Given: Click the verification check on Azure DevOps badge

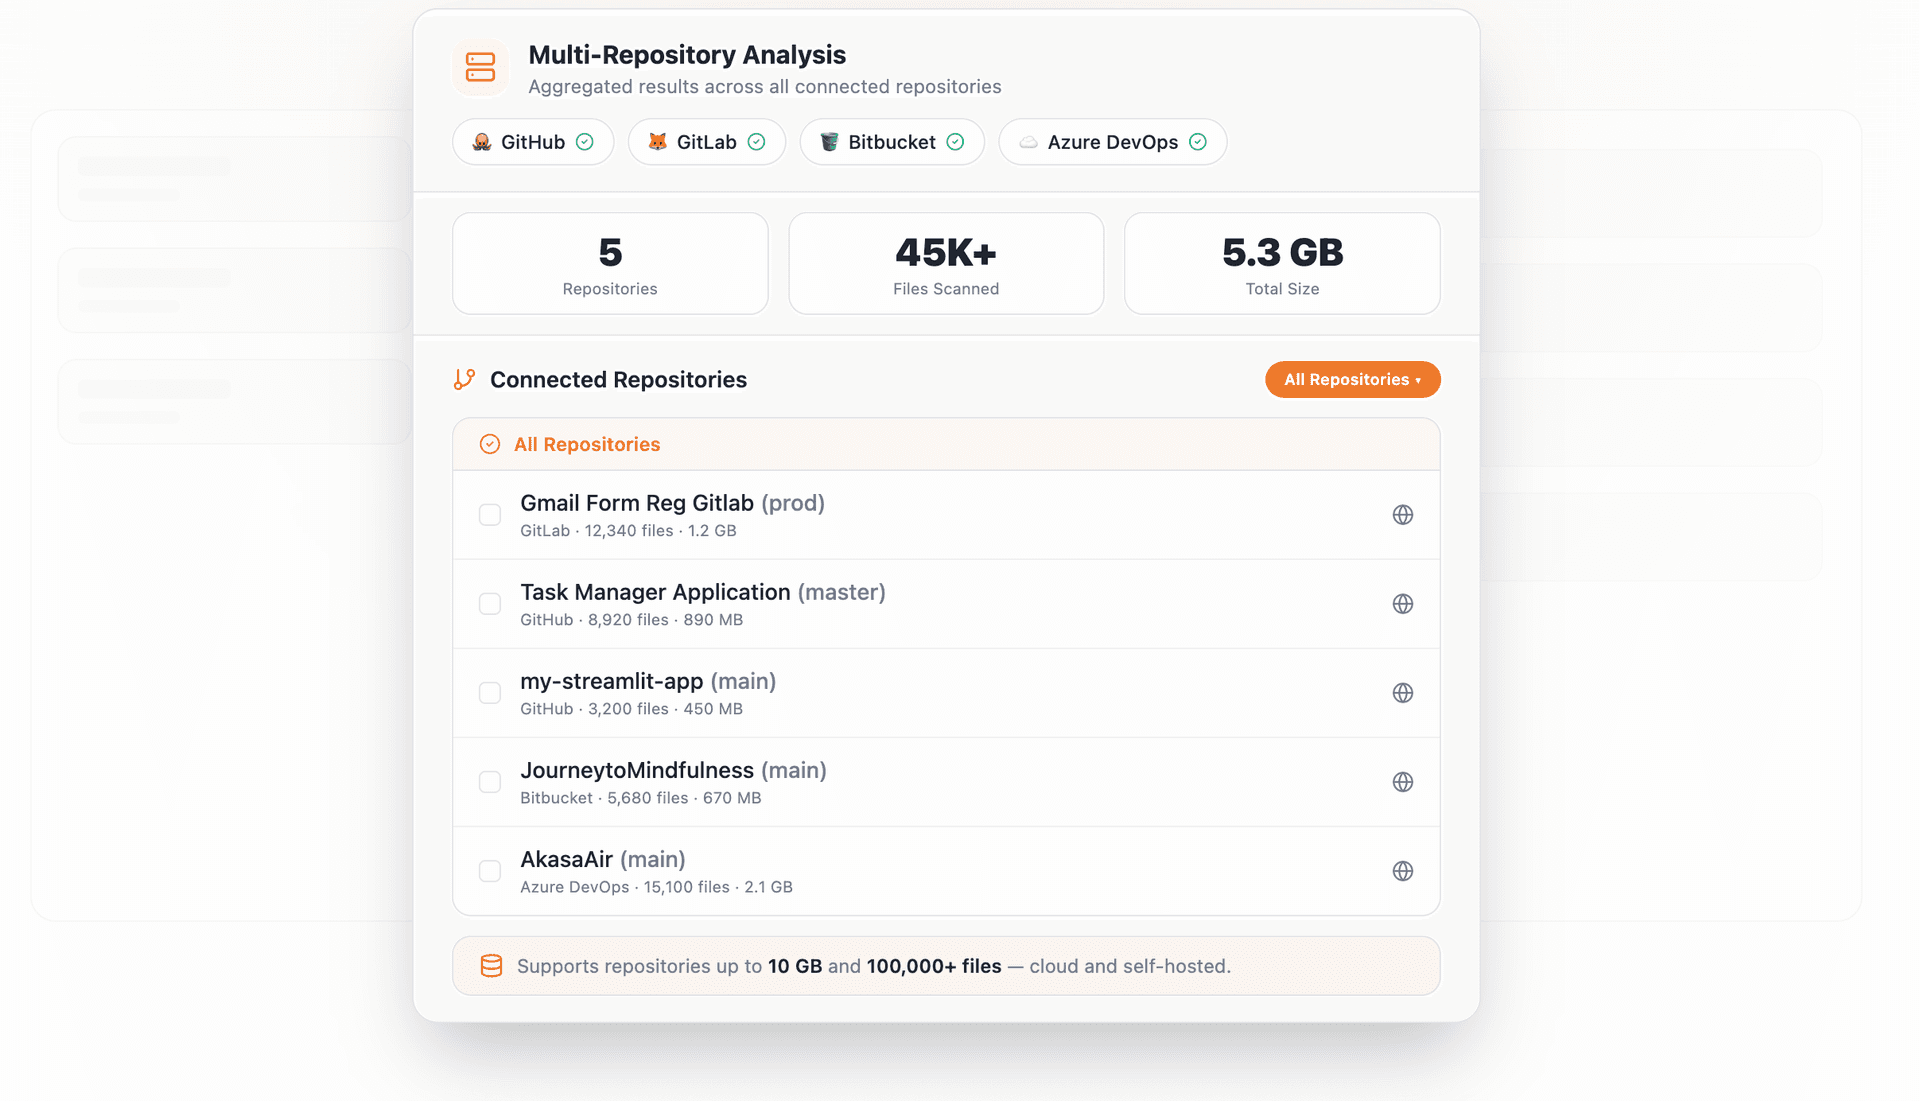Looking at the screenshot, I should click(1198, 142).
